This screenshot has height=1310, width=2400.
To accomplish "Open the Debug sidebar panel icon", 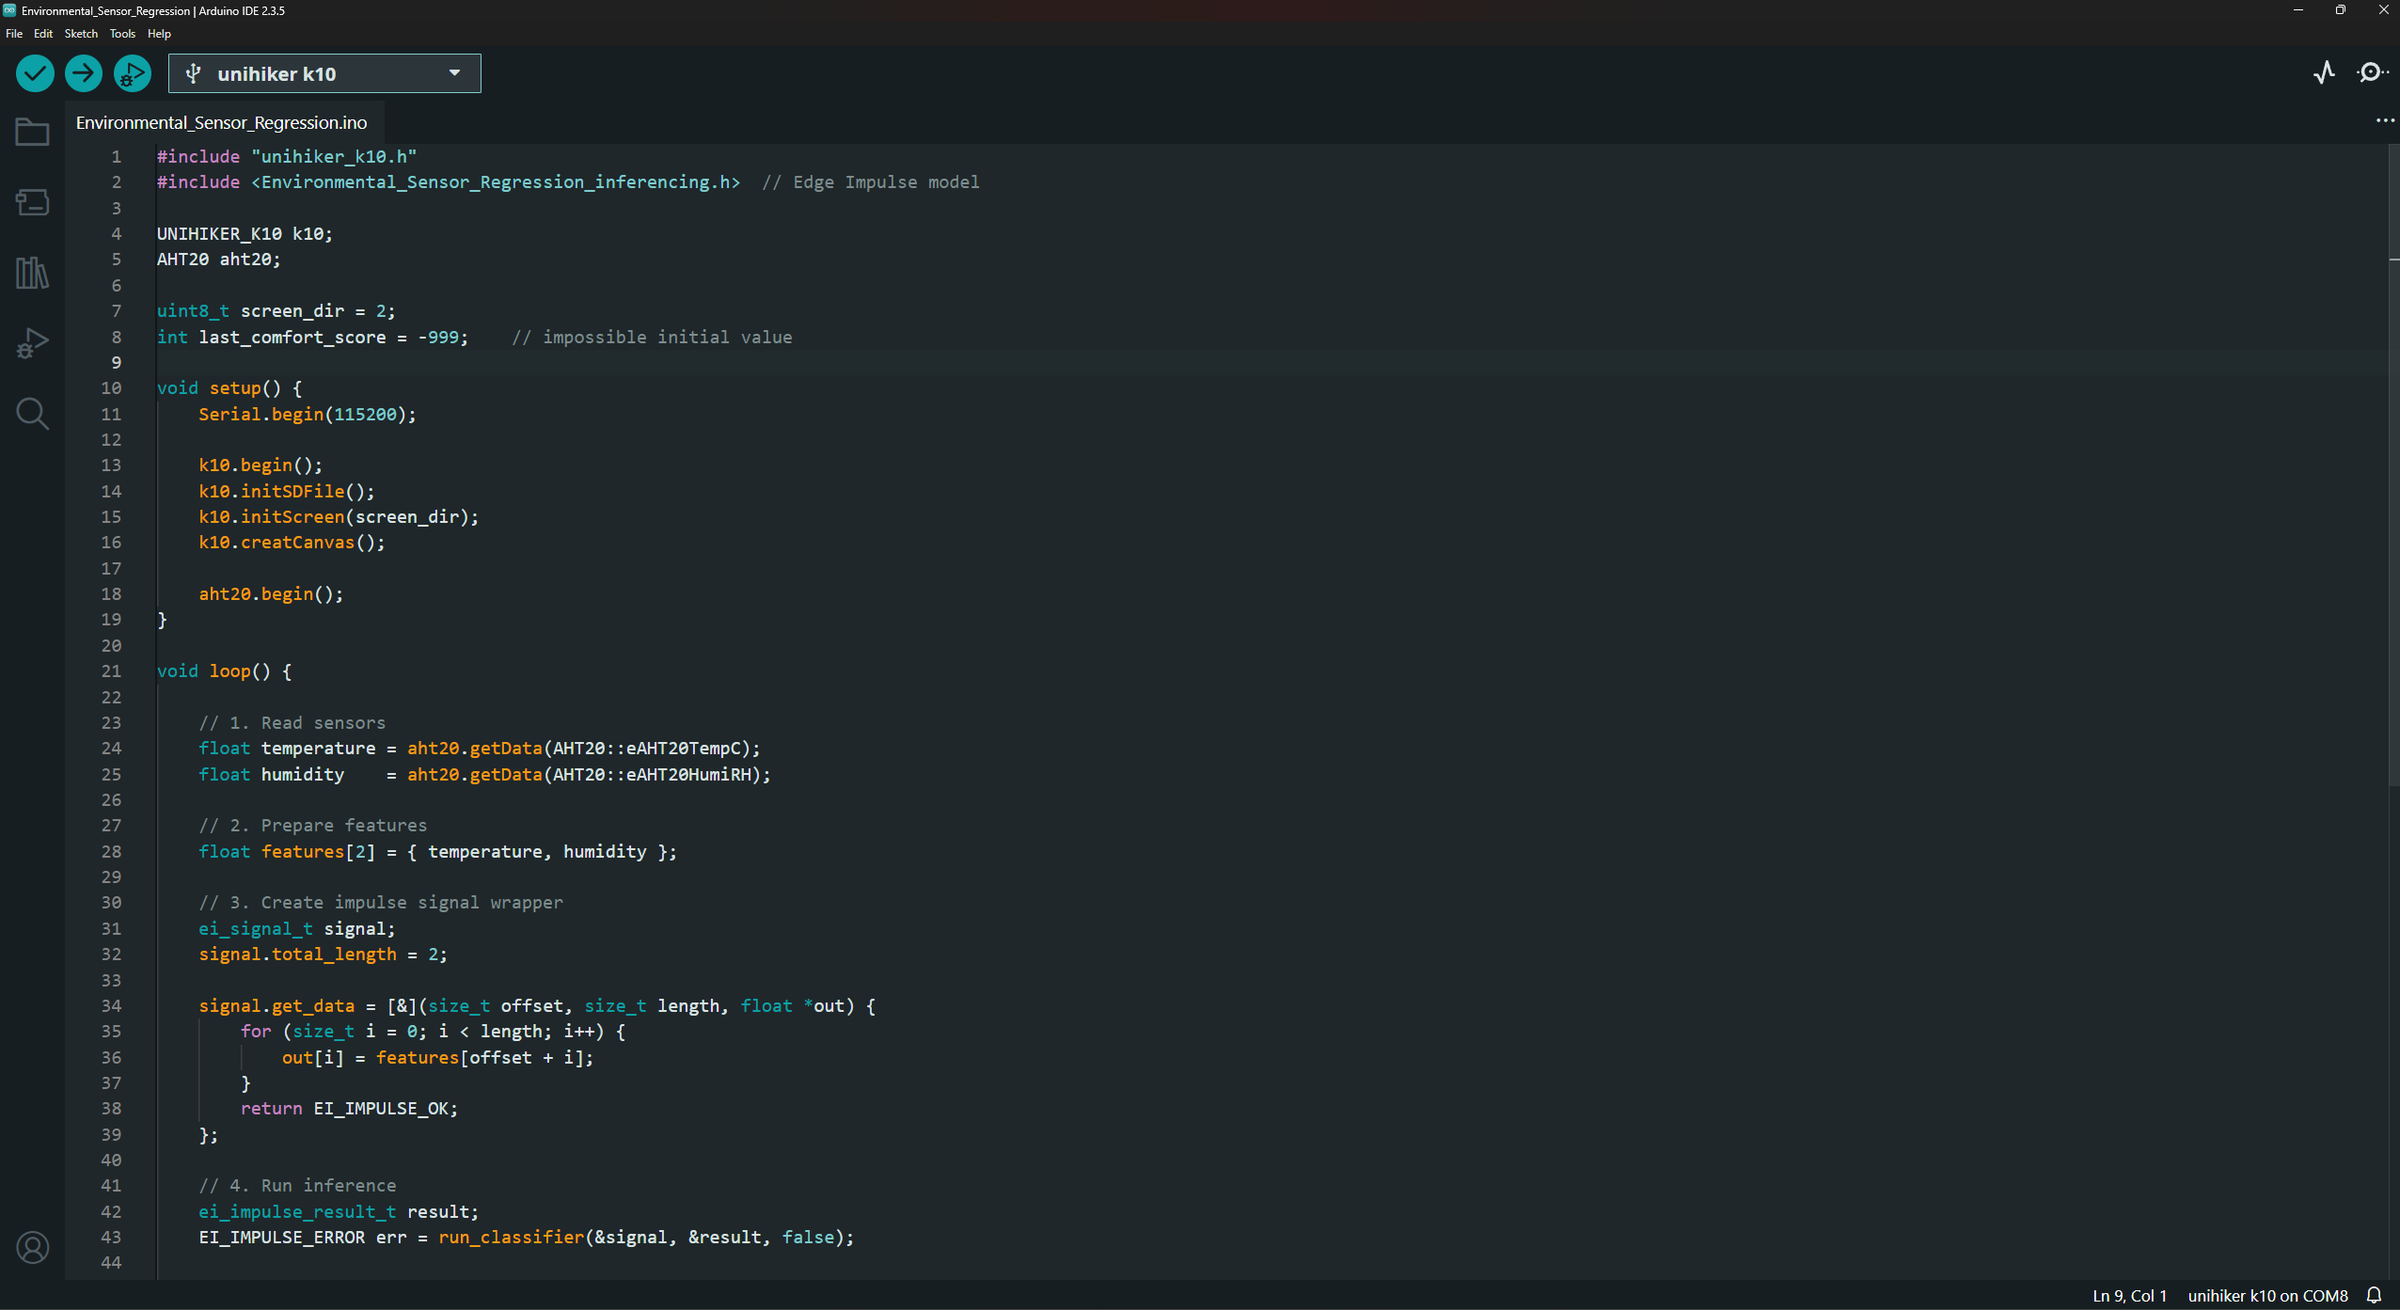I will 32,343.
